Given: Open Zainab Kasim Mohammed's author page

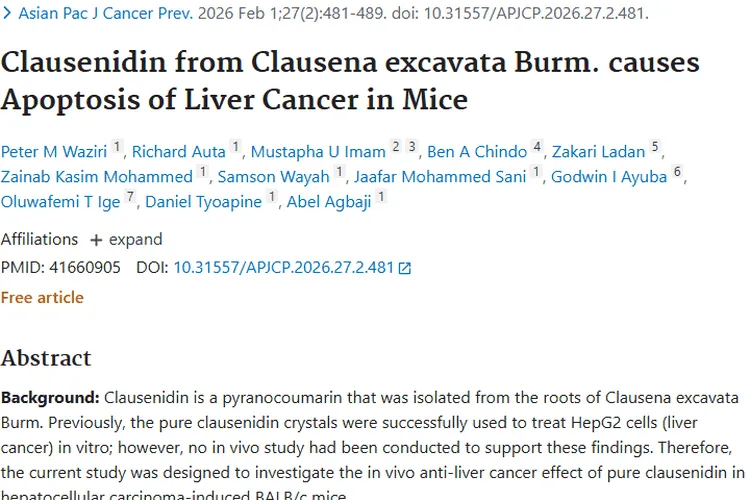Looking at the screenshot, I should (96, 177).
